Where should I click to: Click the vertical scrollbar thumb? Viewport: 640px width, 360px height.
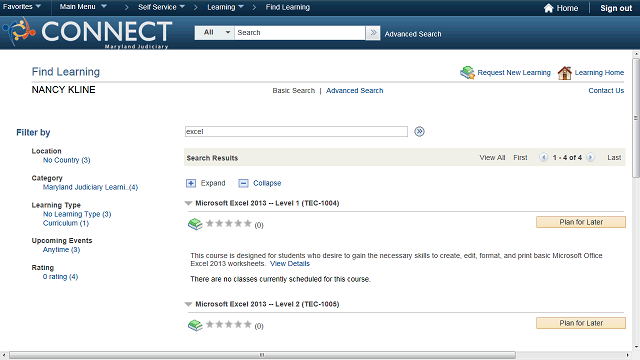pyautogui.click(x=636, y=118)
